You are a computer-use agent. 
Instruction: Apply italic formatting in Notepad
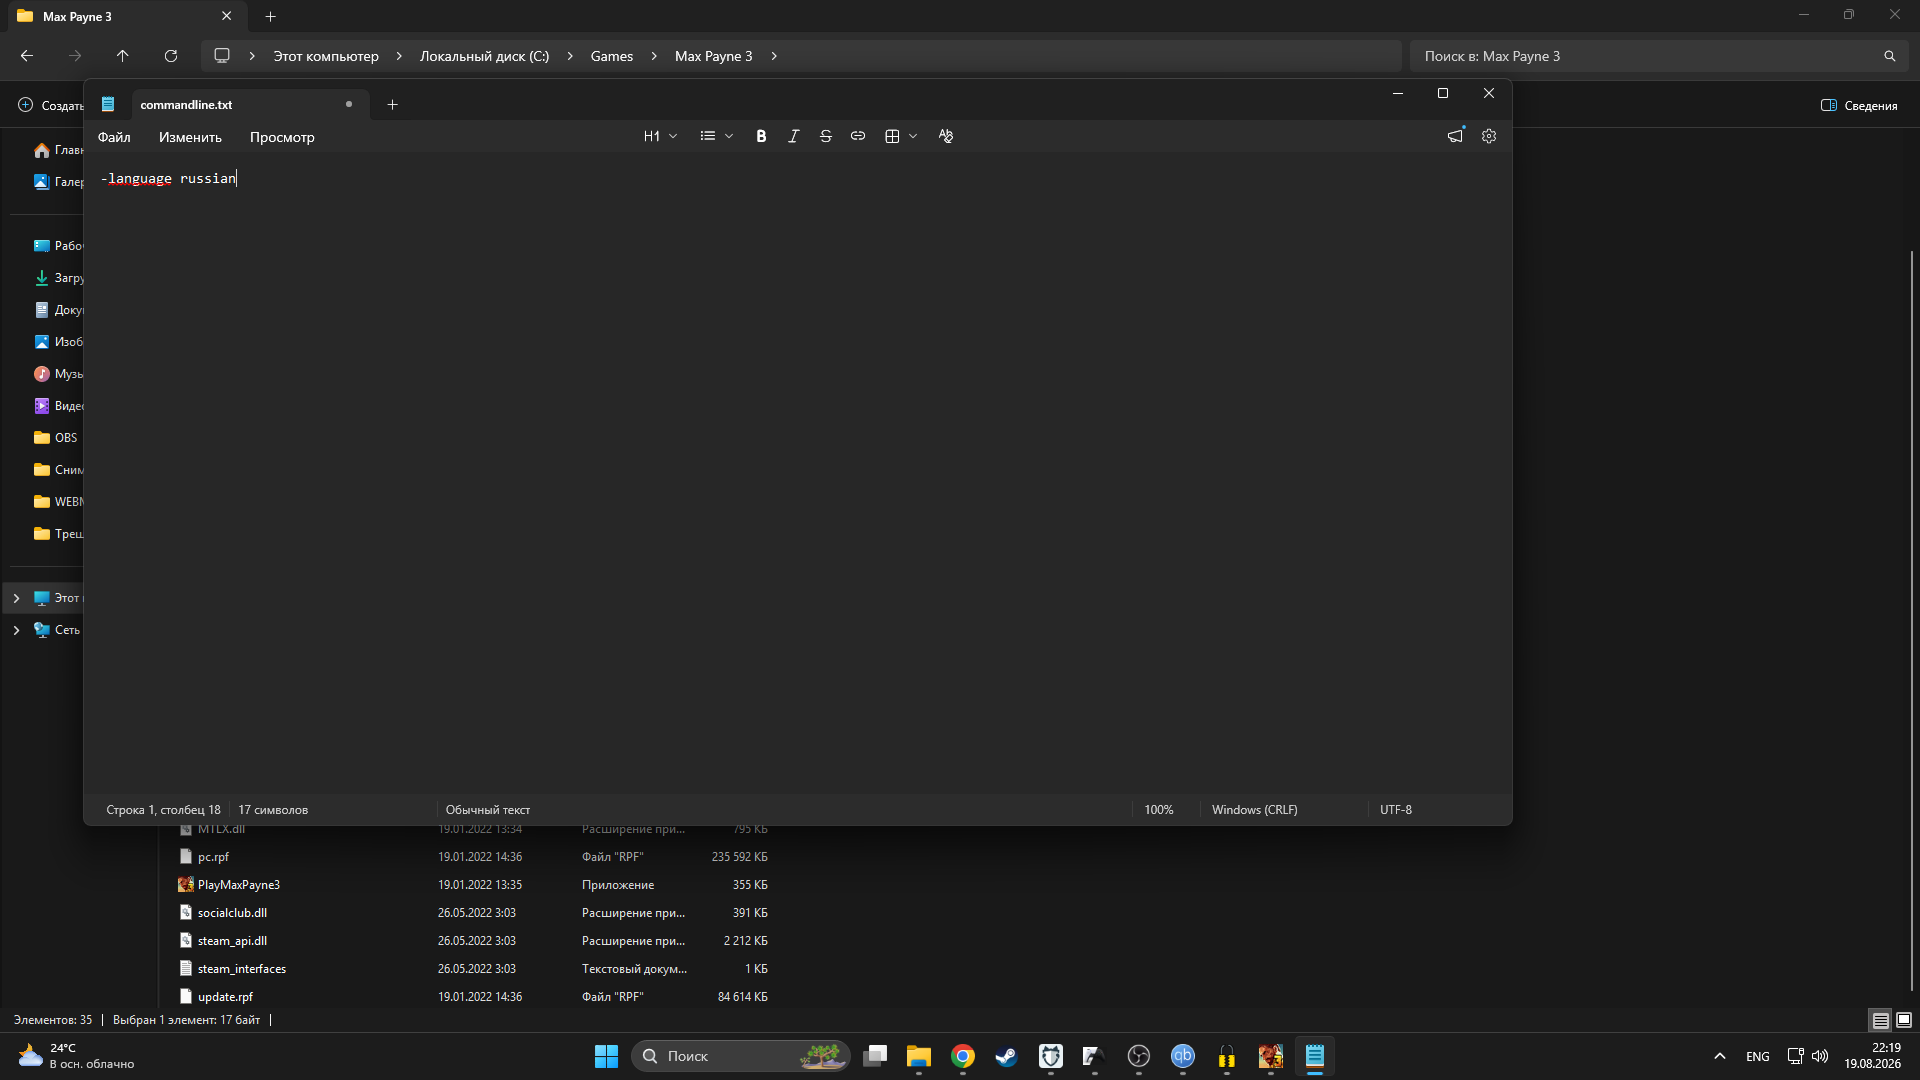click(793, 136)
